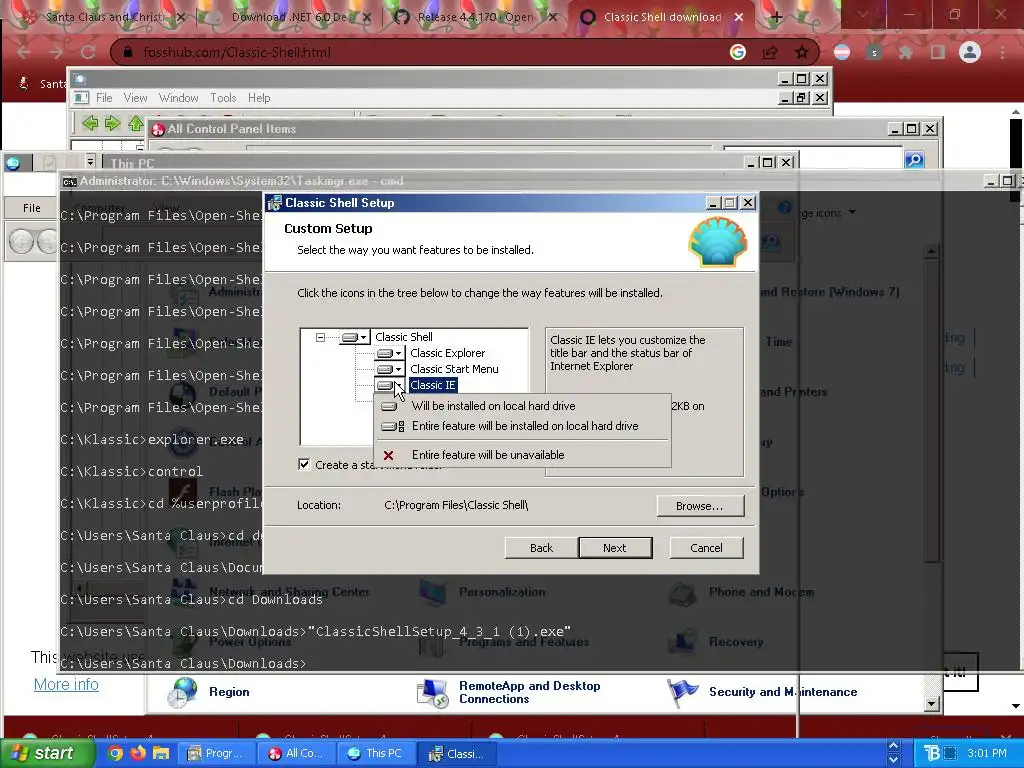This screenshot has height=768, width=1024.
Task: Open the file explorer quick launch icon
Action: [161, 753]
